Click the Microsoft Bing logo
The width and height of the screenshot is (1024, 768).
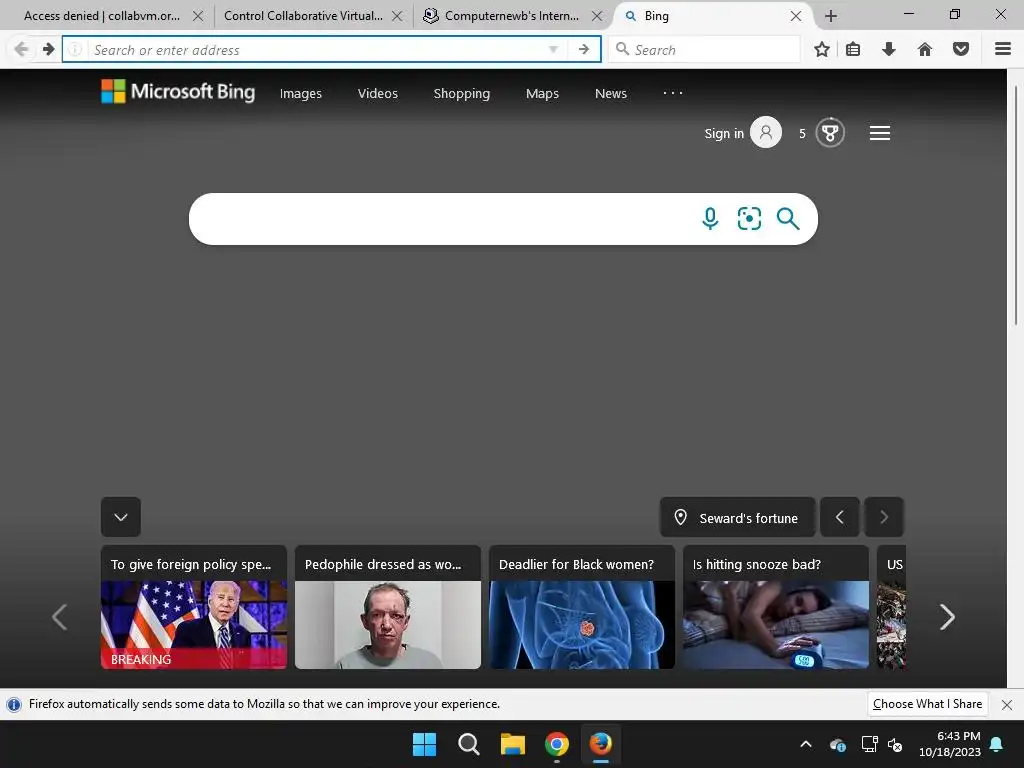coord(178,92)
